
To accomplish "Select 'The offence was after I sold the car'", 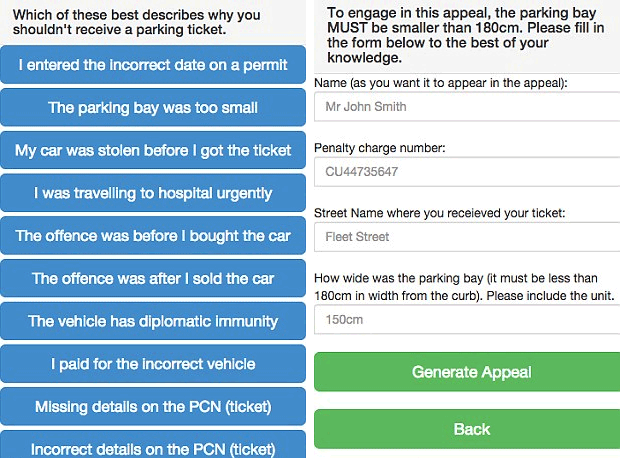I will tap(153, 278).
